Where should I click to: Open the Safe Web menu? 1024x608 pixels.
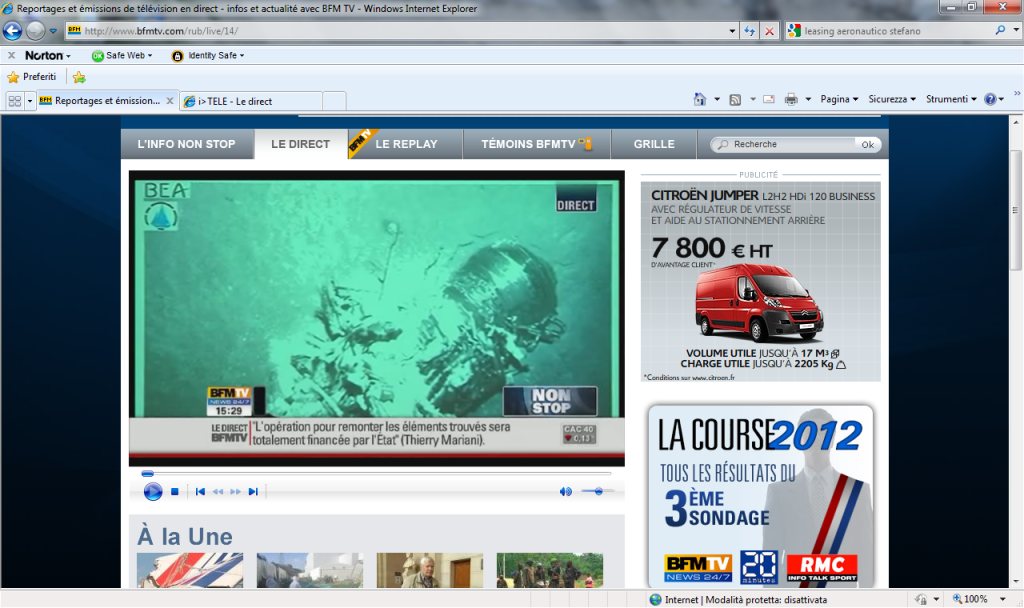pos(122,56)
